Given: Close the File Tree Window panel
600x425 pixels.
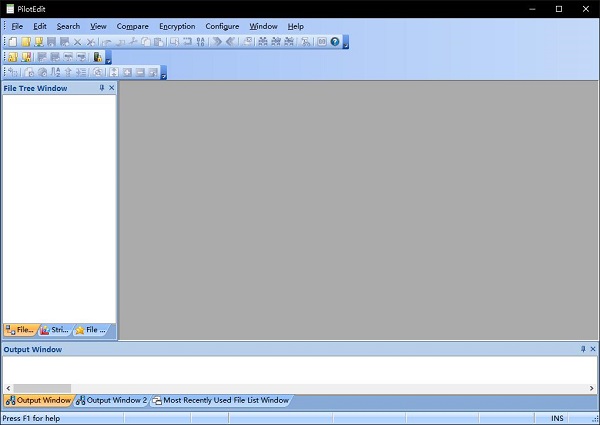Looking at the screenshot, I should pos(112,88).
